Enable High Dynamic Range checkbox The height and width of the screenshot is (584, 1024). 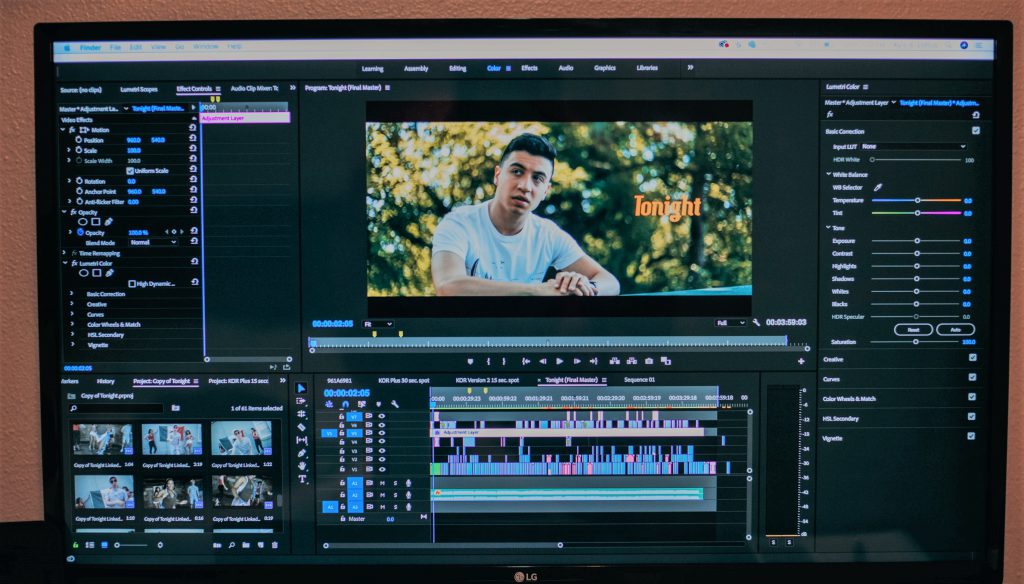coord(132,284)
